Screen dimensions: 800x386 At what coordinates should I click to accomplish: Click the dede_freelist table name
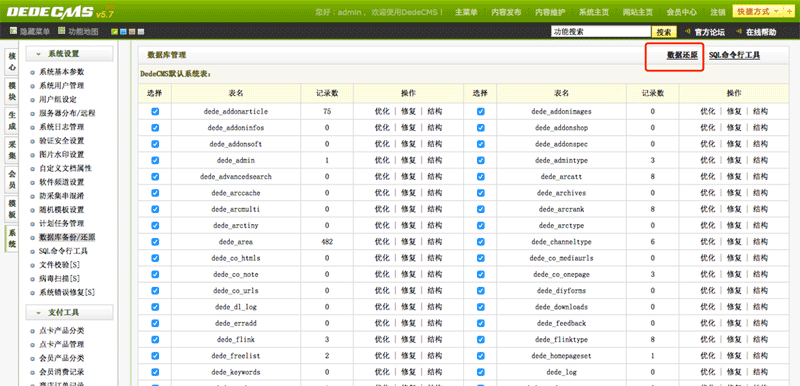click(236, 356)
